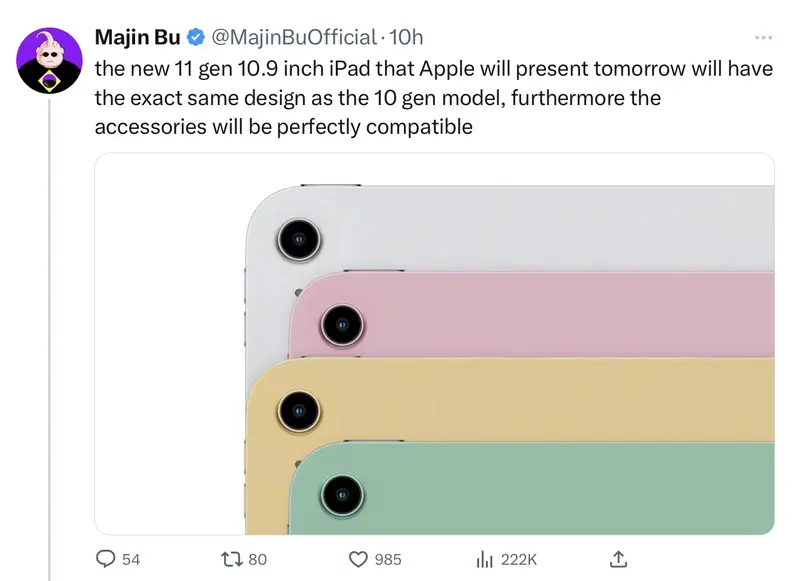Click the Majin Bu display name
The width and height of the screenshot is (800, 581).
click(138, 37)
